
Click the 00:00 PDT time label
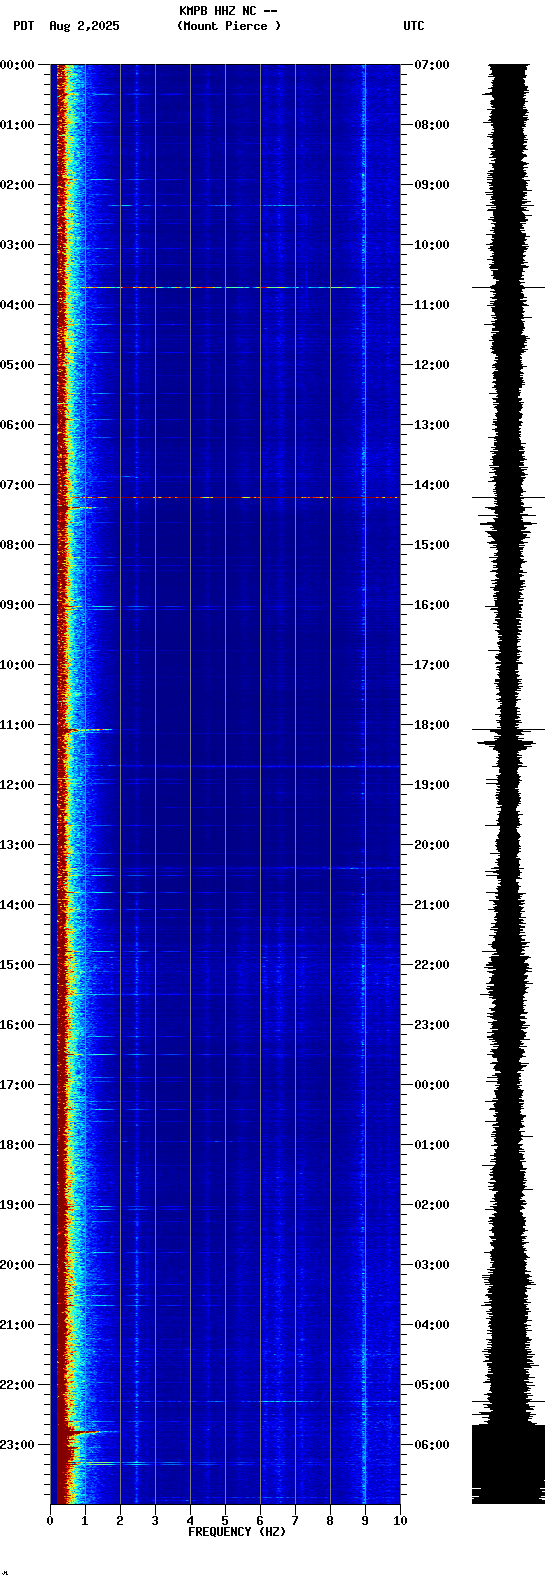(x=18, y=65)
